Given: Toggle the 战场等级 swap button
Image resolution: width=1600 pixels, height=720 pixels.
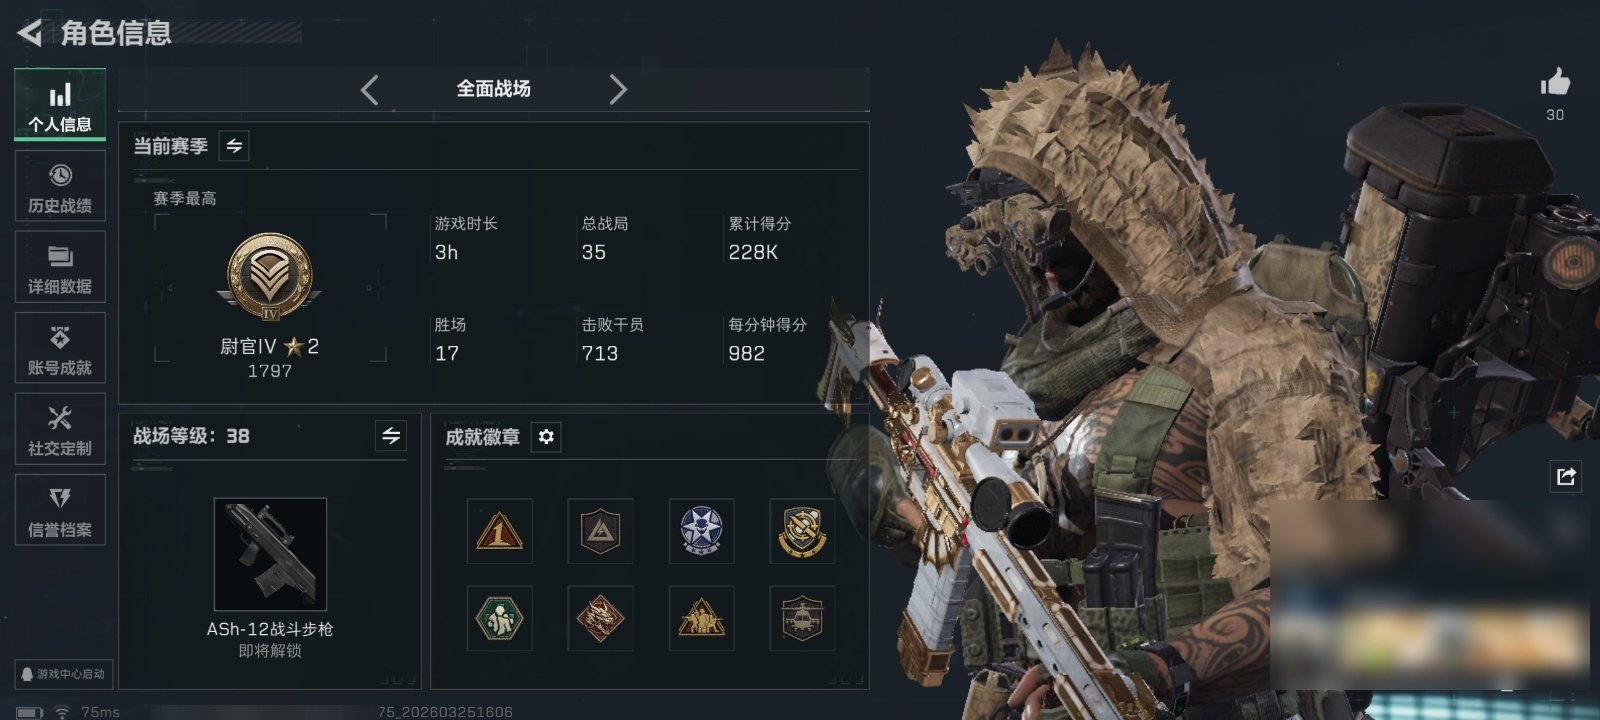Looking at the screenshot, I should pos(391,436).
